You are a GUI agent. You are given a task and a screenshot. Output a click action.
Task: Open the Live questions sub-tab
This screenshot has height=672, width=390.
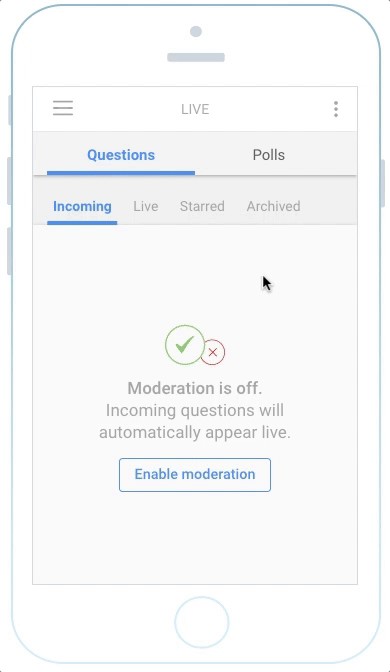pos(146,207)
